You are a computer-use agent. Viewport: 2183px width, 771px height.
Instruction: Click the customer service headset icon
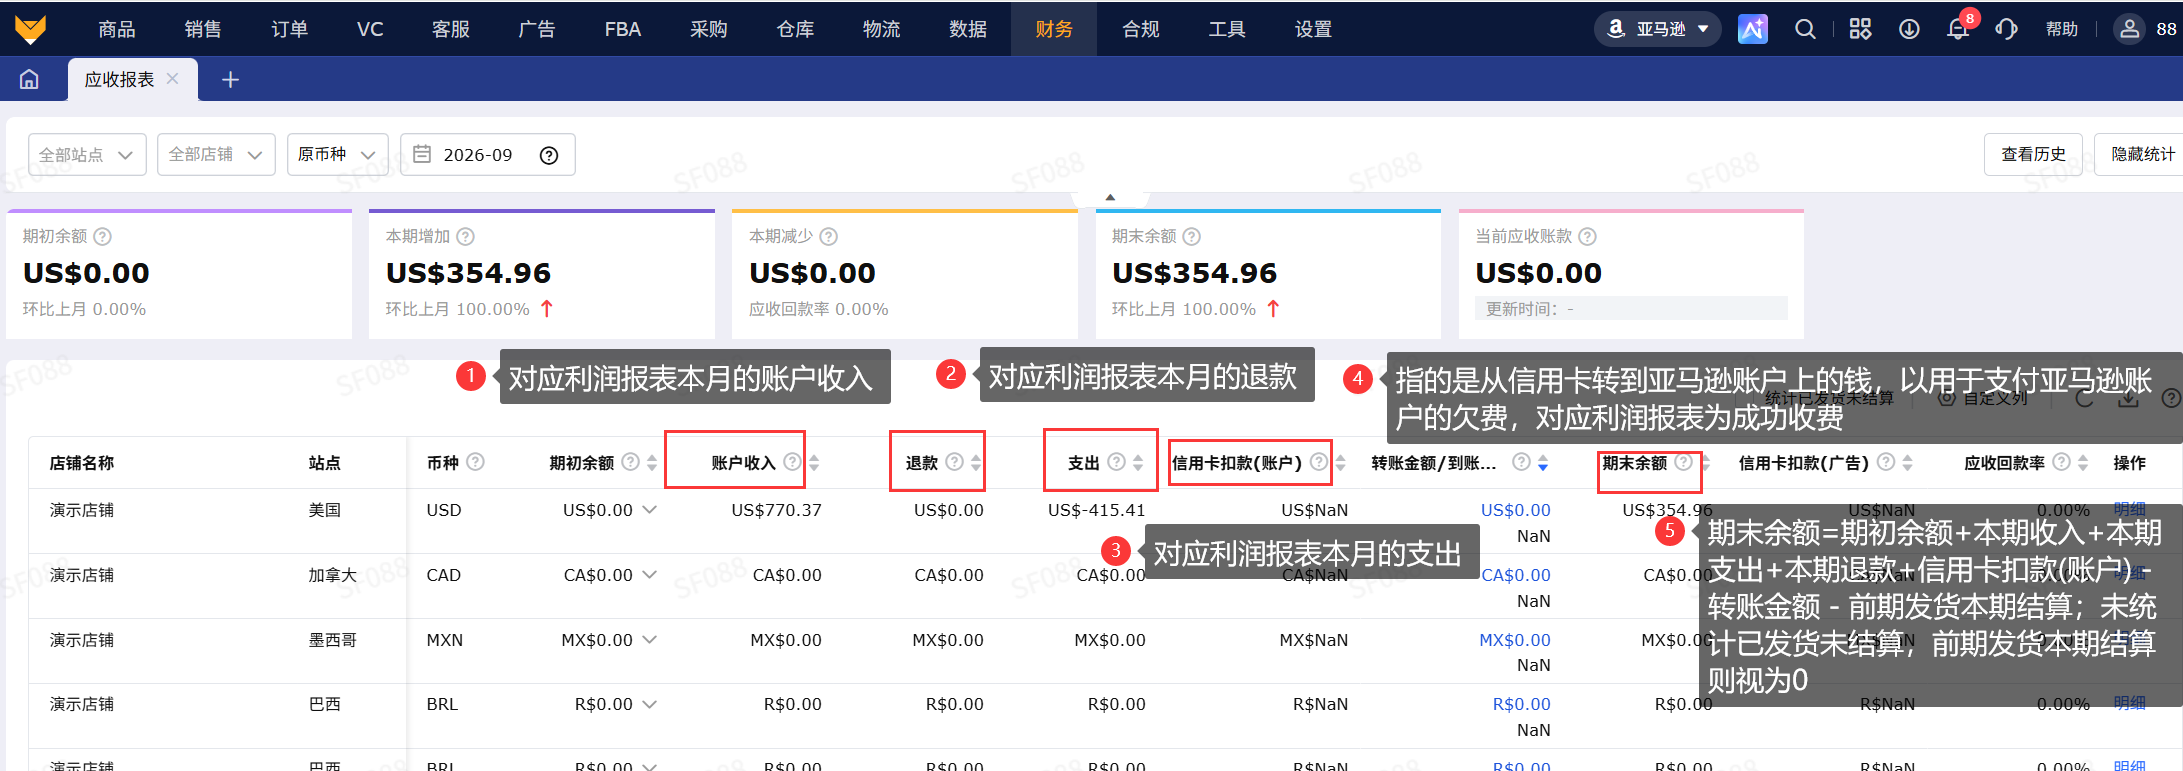click(2006, 29)
